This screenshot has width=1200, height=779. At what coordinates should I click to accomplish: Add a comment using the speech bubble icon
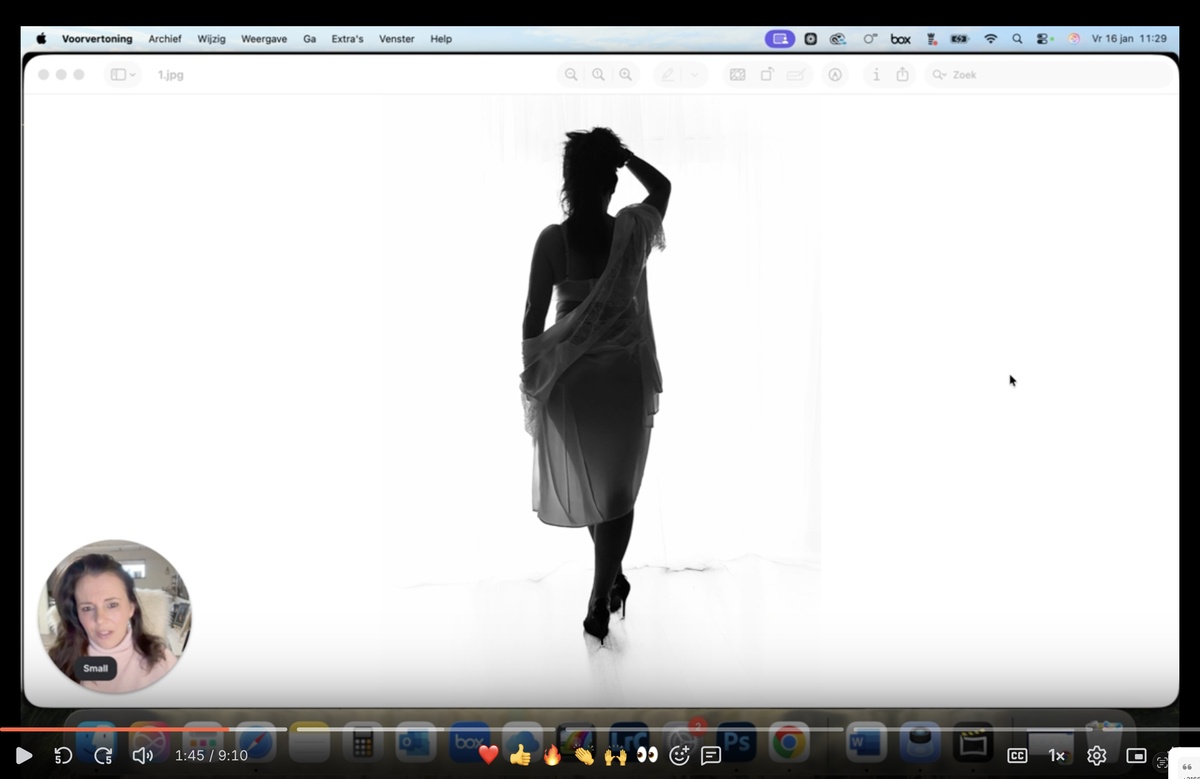pos(711,755)
